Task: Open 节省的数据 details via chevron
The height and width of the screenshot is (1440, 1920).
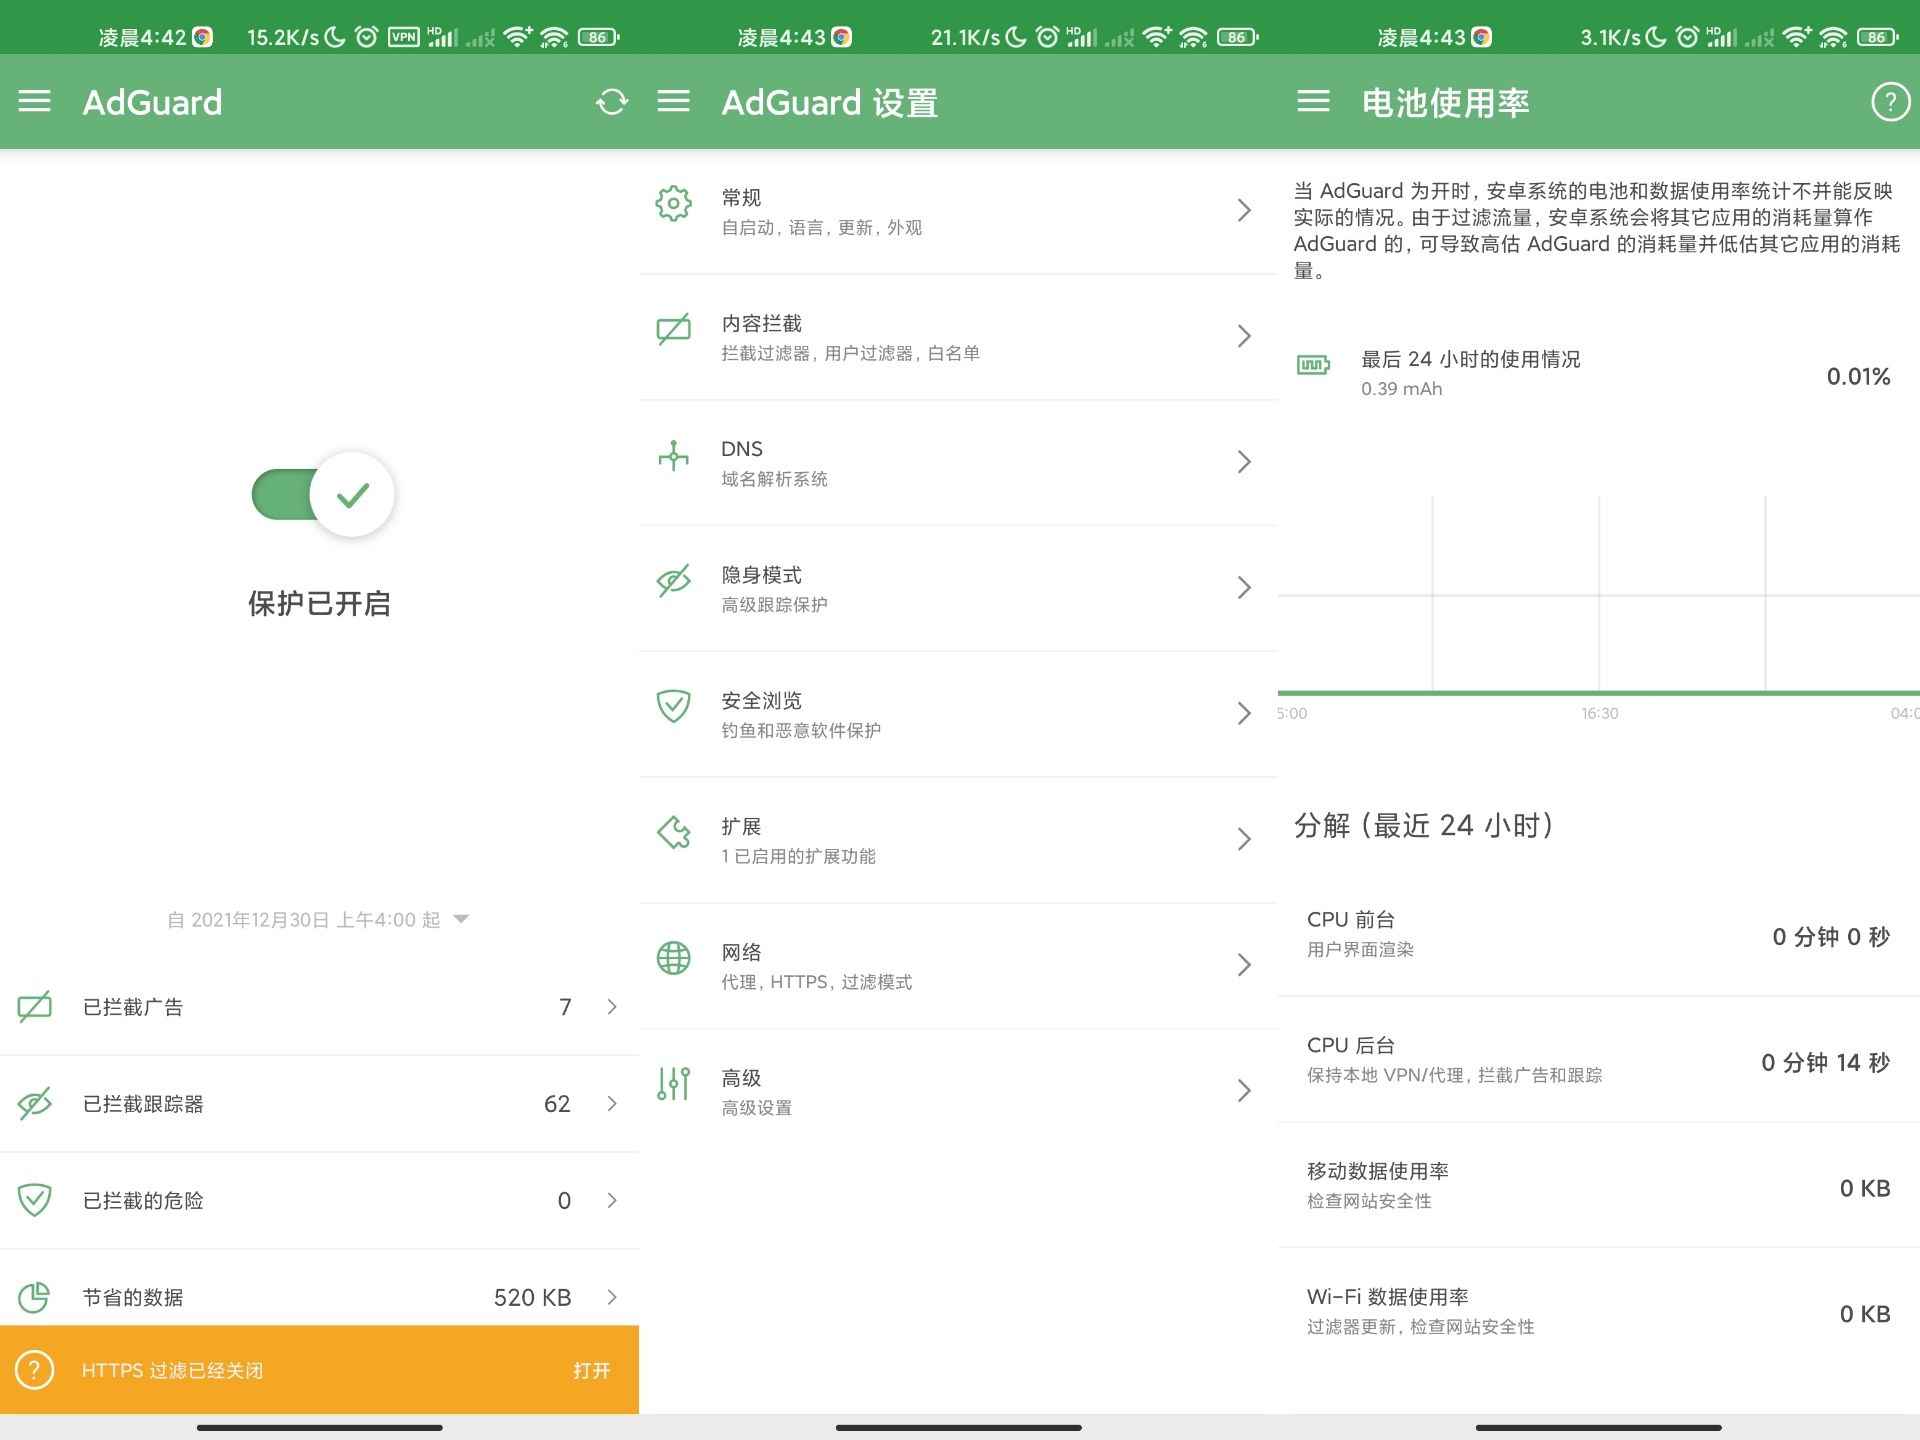Action: [612, 1297]
